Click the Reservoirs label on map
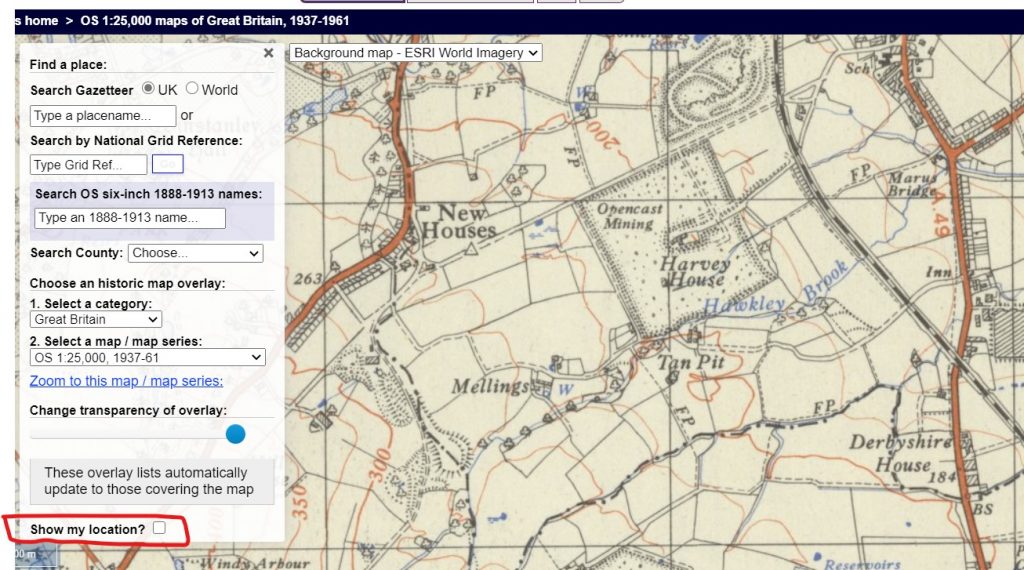Screen dimensions: 1024x570 [x=862, y=564]
